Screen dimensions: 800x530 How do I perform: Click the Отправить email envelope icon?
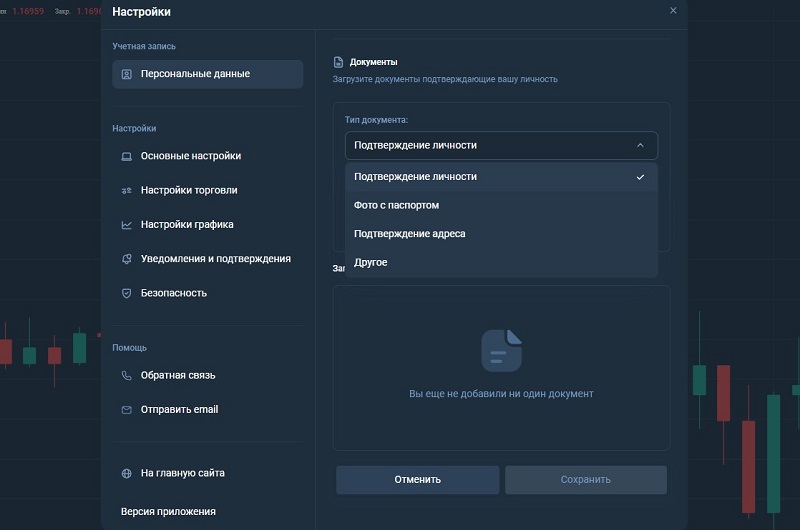click(127, 410)
